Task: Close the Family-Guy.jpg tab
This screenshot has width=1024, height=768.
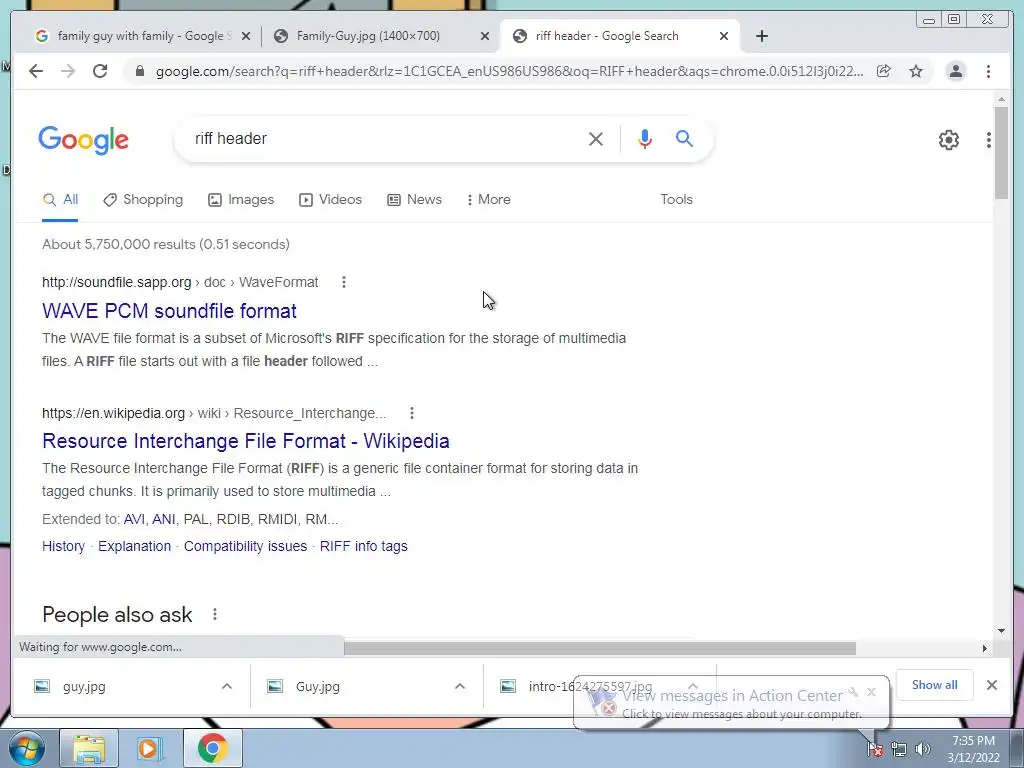Action: (485, 36)
